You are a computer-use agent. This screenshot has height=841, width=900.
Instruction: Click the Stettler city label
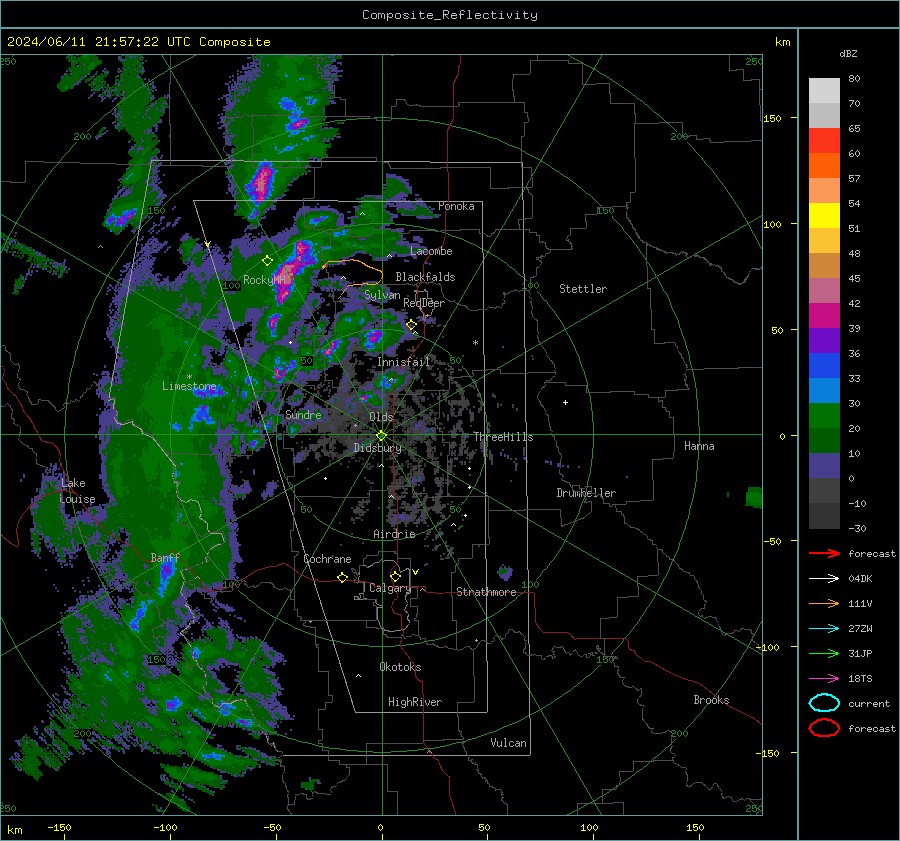[583, 289]
